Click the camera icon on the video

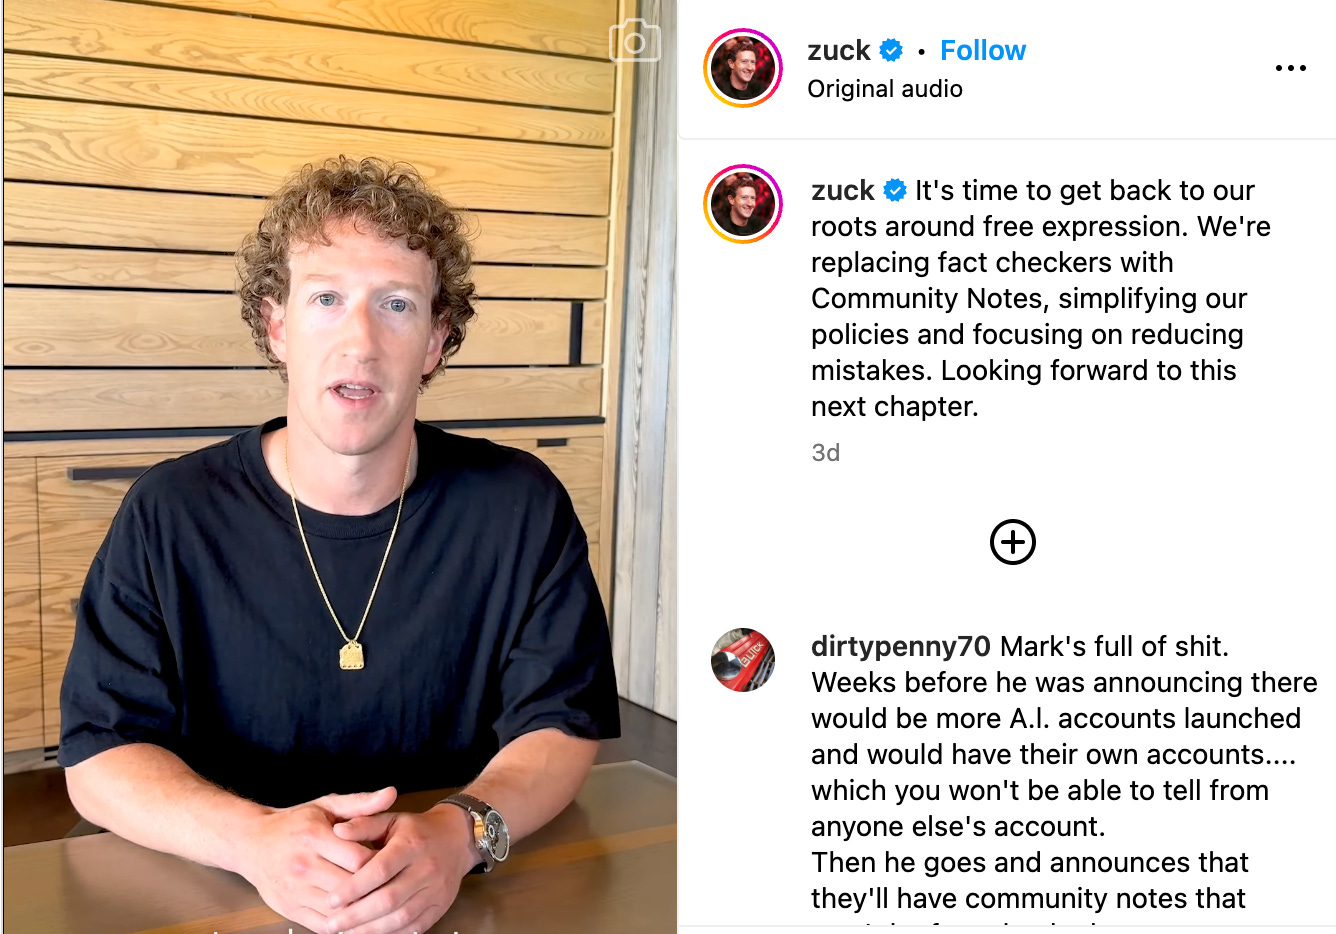634,41
